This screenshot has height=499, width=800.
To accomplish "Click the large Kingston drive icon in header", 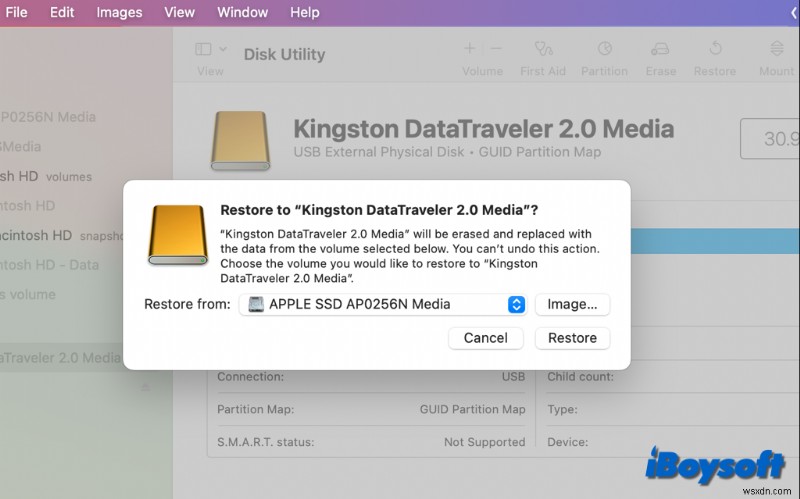I will click(x=240, y=140).
